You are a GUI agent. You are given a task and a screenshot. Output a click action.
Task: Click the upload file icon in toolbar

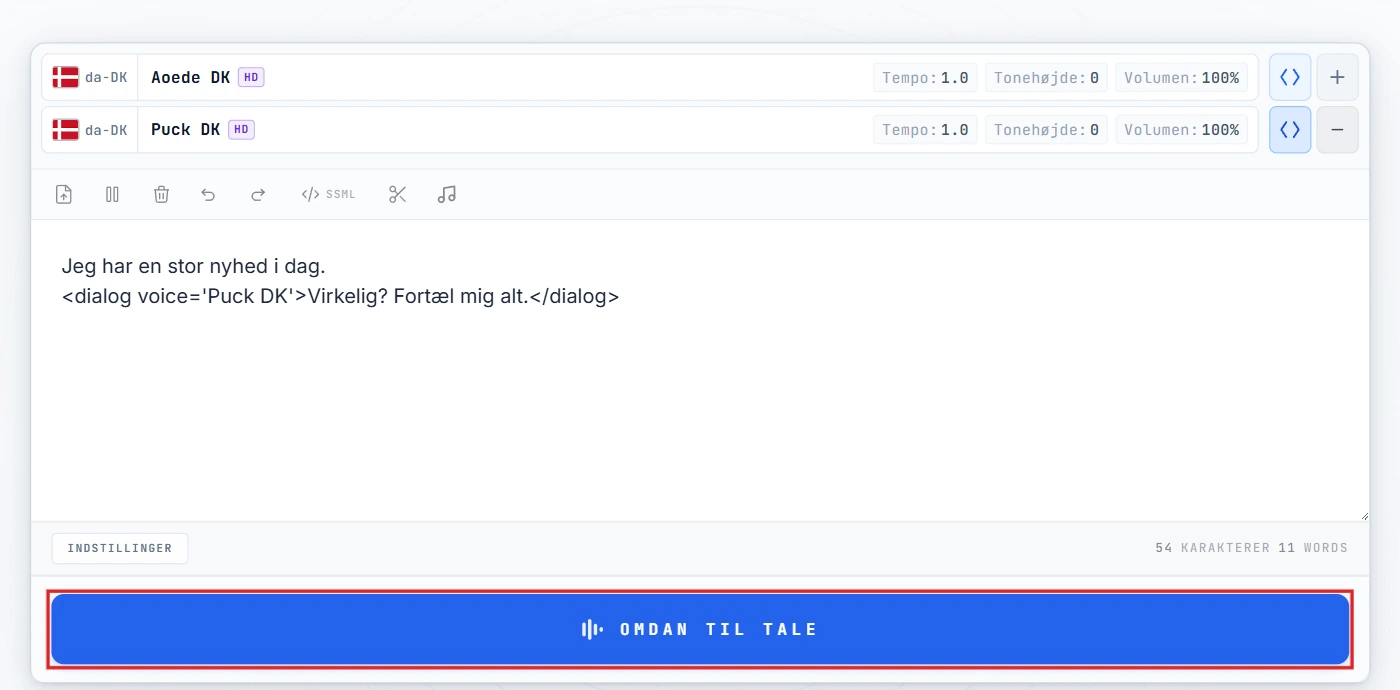(x=64, y=195)
